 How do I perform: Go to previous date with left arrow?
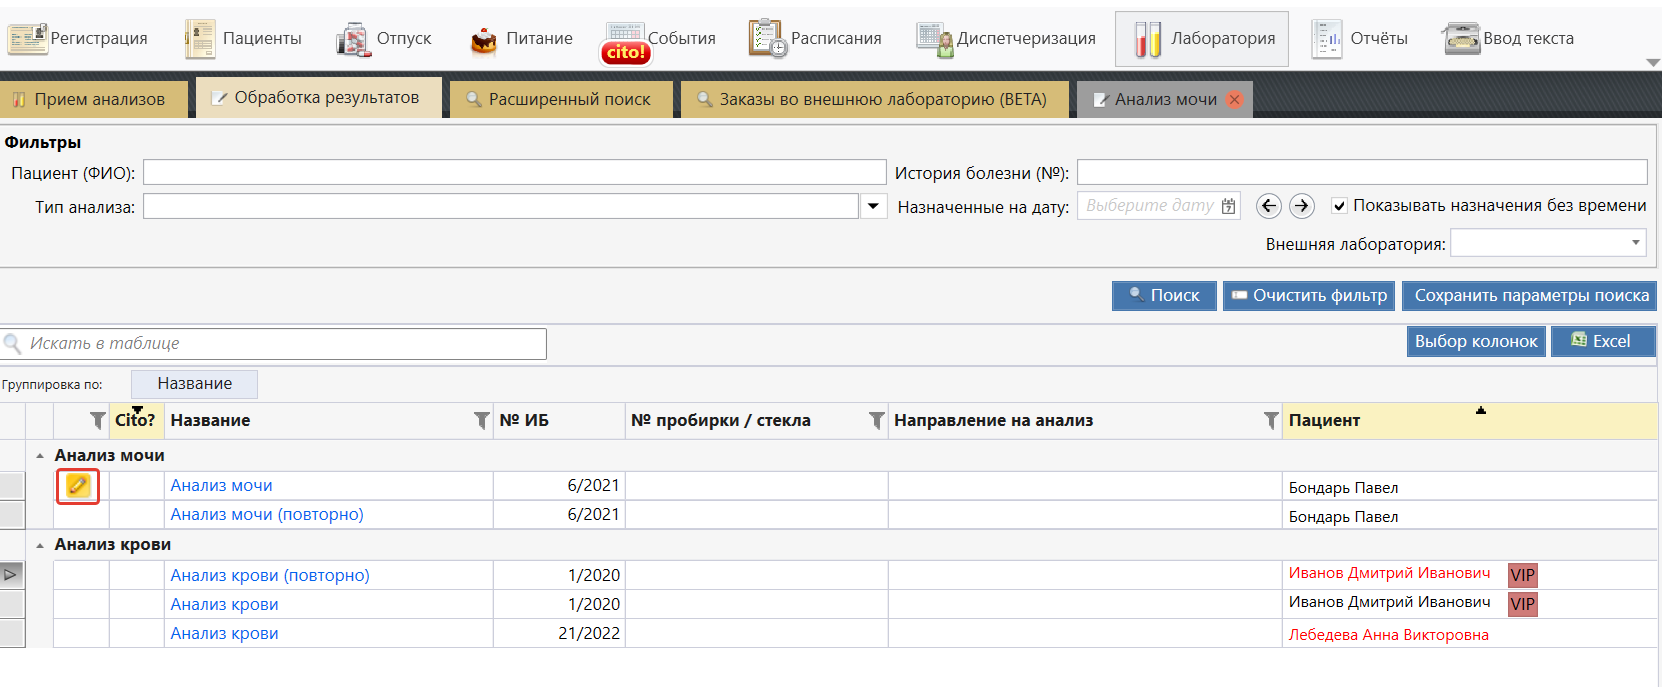tap(1269, 206)
